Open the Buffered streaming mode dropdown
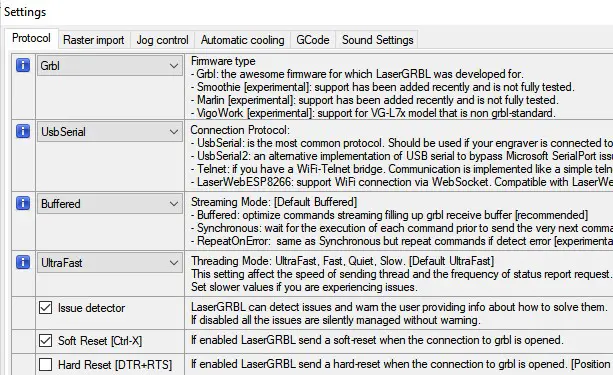 [109, 204]
